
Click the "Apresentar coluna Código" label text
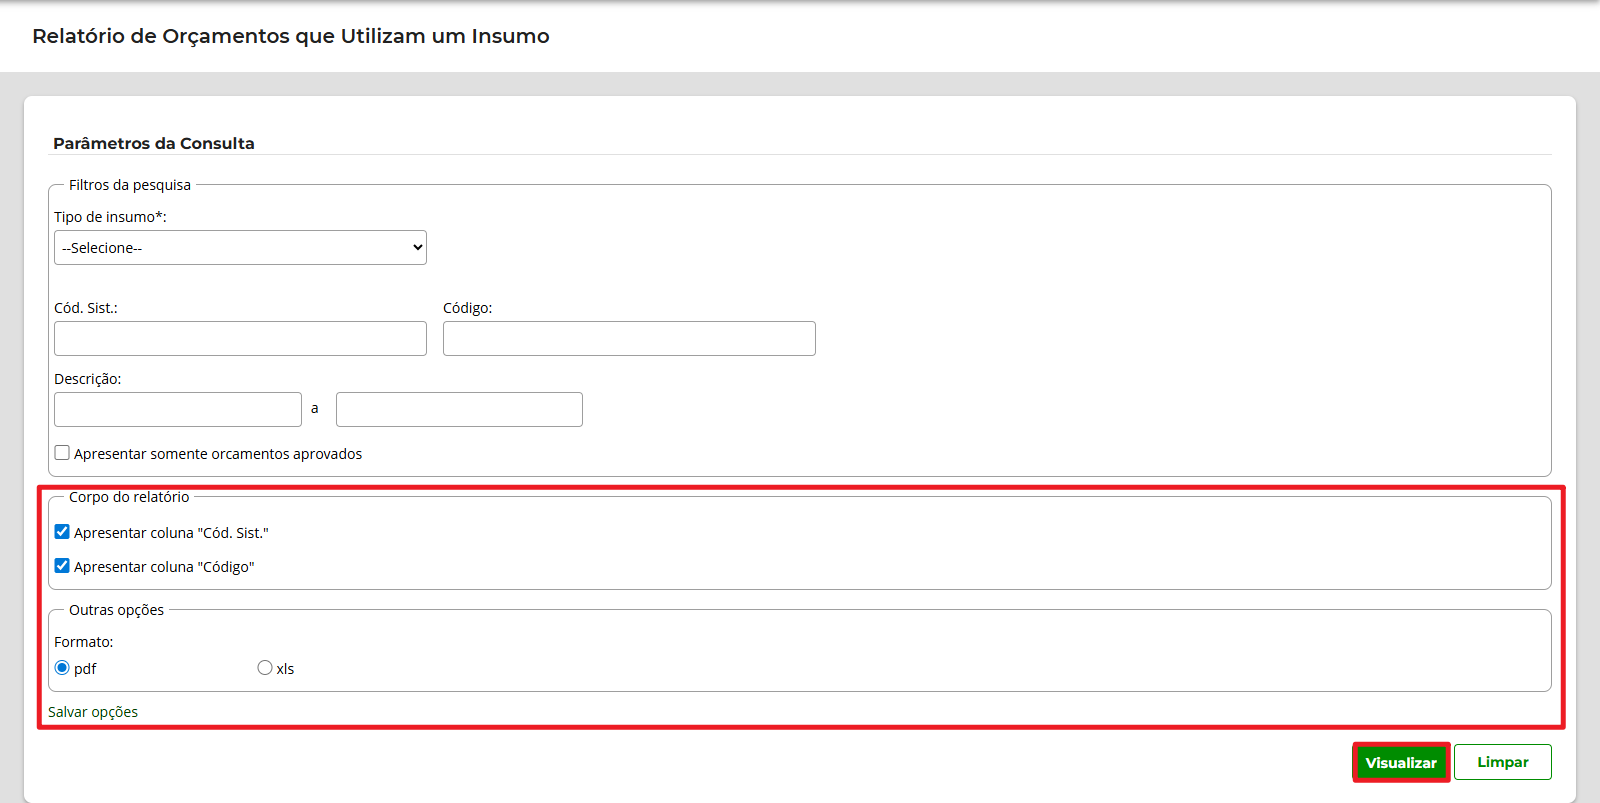[164, 567]
